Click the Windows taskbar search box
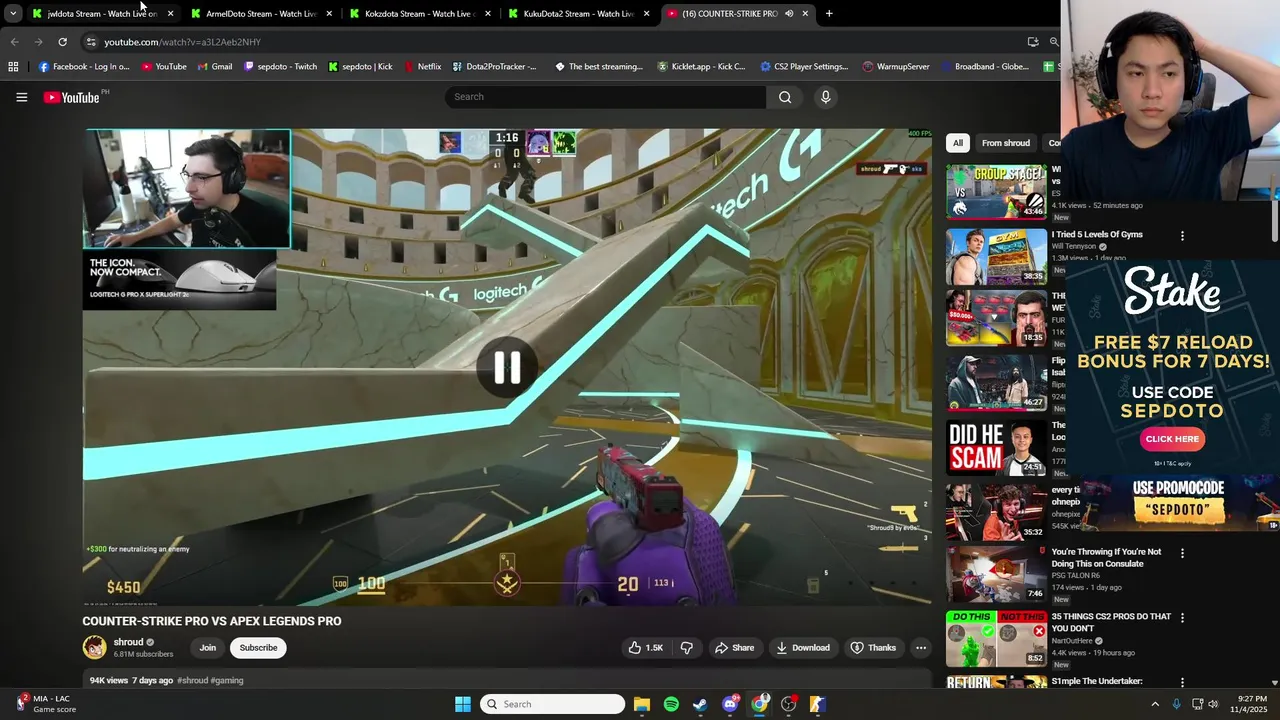The height and width of the screenshot is (720, 1280). 553,704
